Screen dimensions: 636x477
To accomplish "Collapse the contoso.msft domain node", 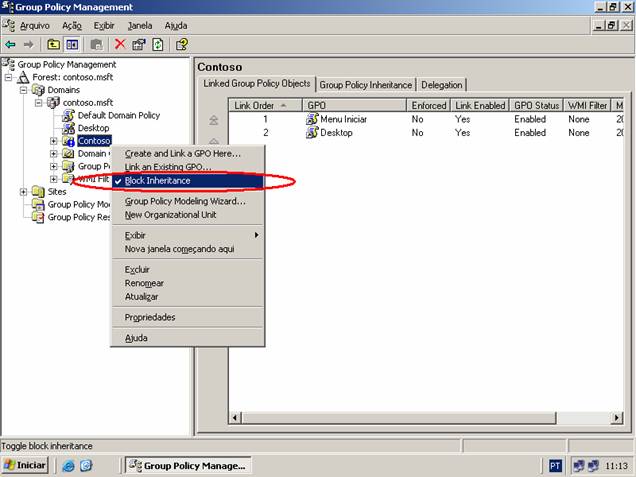I will pyautogui.click(x=39, y=103).
